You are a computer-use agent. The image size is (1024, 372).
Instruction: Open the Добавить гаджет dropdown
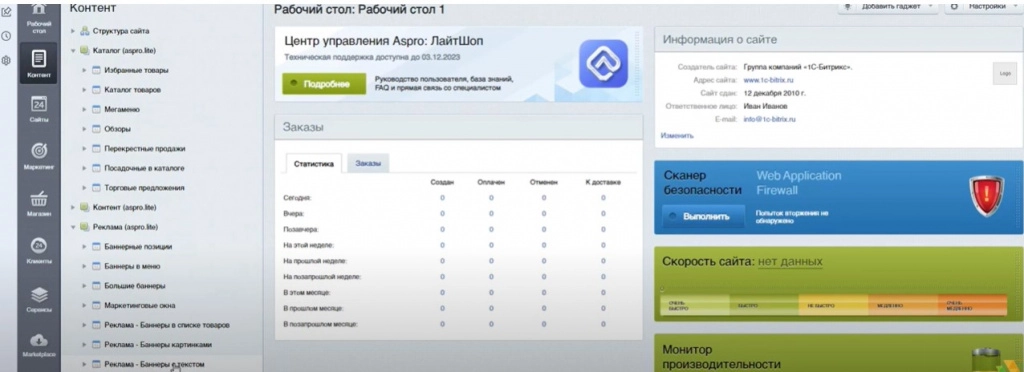click(888, 6)
